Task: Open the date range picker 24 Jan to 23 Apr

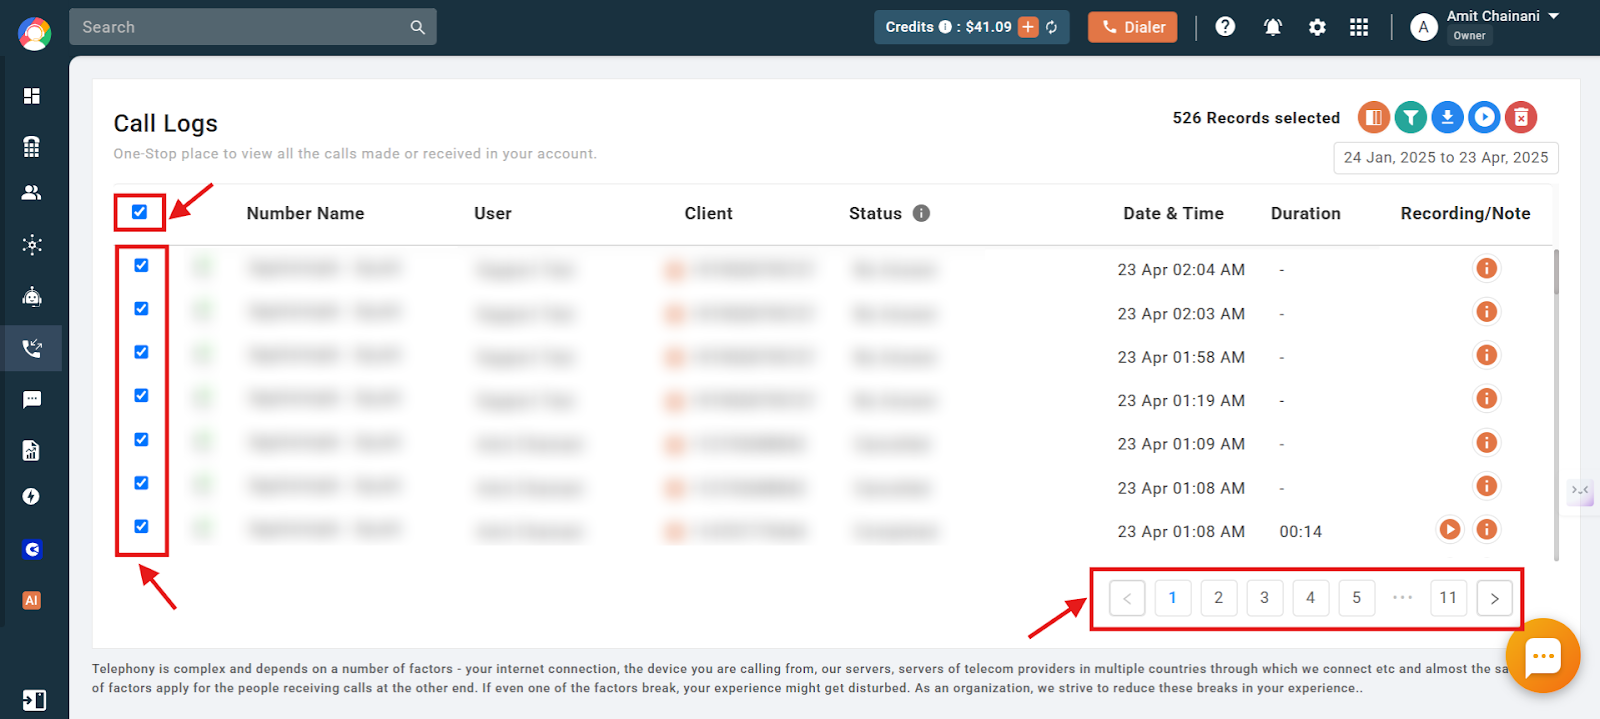Action: [1446, 158]
